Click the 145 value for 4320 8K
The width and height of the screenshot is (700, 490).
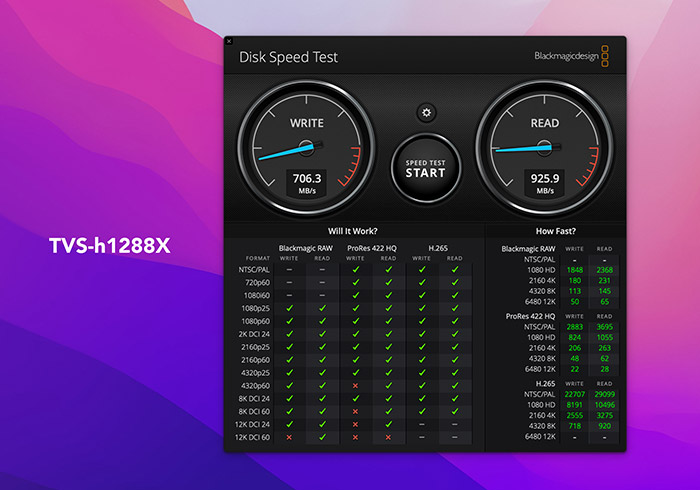tap(604, 291)
